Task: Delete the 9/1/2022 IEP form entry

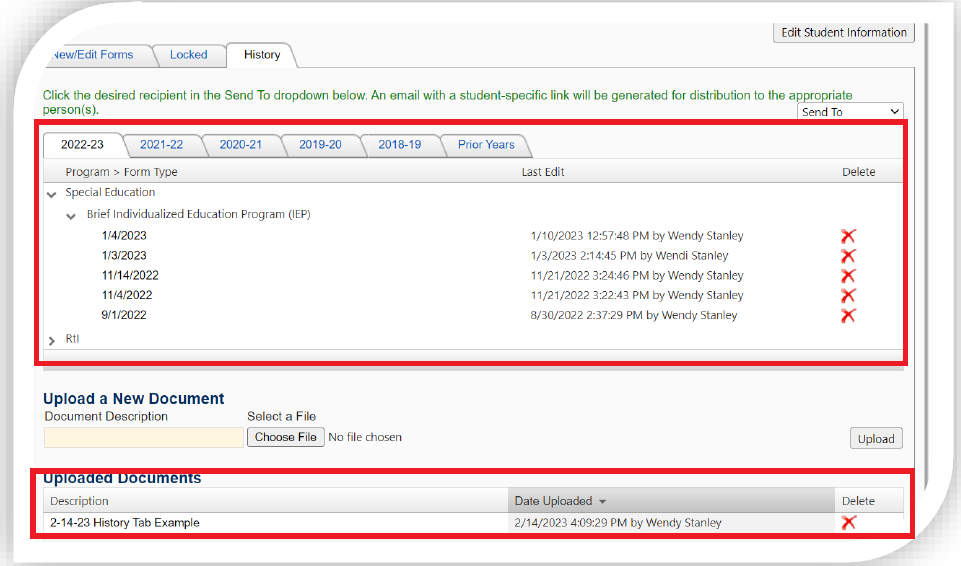Action: pyautogui.click(x=848, y=316)
